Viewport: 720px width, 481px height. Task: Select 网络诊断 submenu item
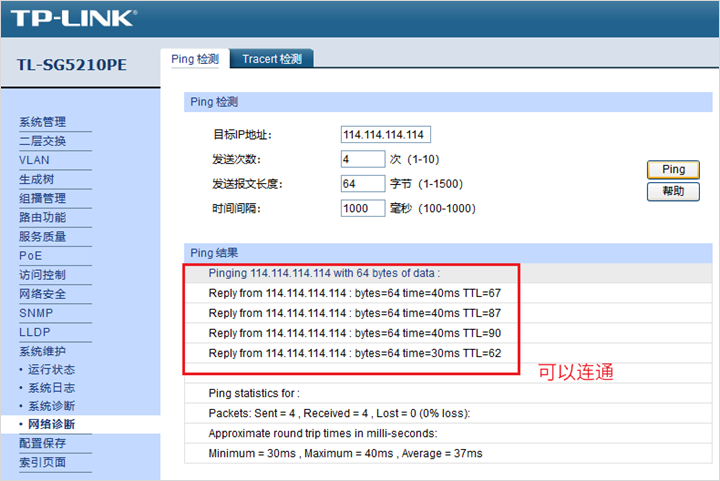tap(51, 424)
